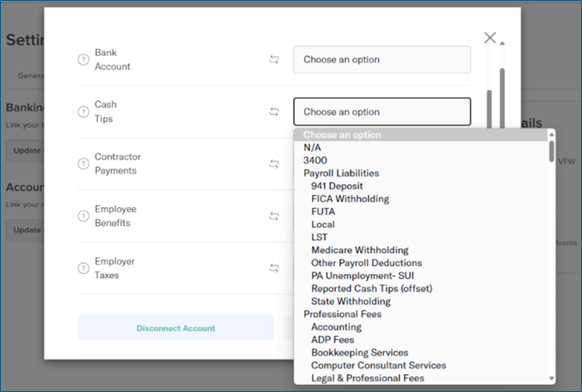Screen dimensions: 582x392
Task: Click the sync arrows icon for Contractor Payments
Action: click(x=274, y=164)
